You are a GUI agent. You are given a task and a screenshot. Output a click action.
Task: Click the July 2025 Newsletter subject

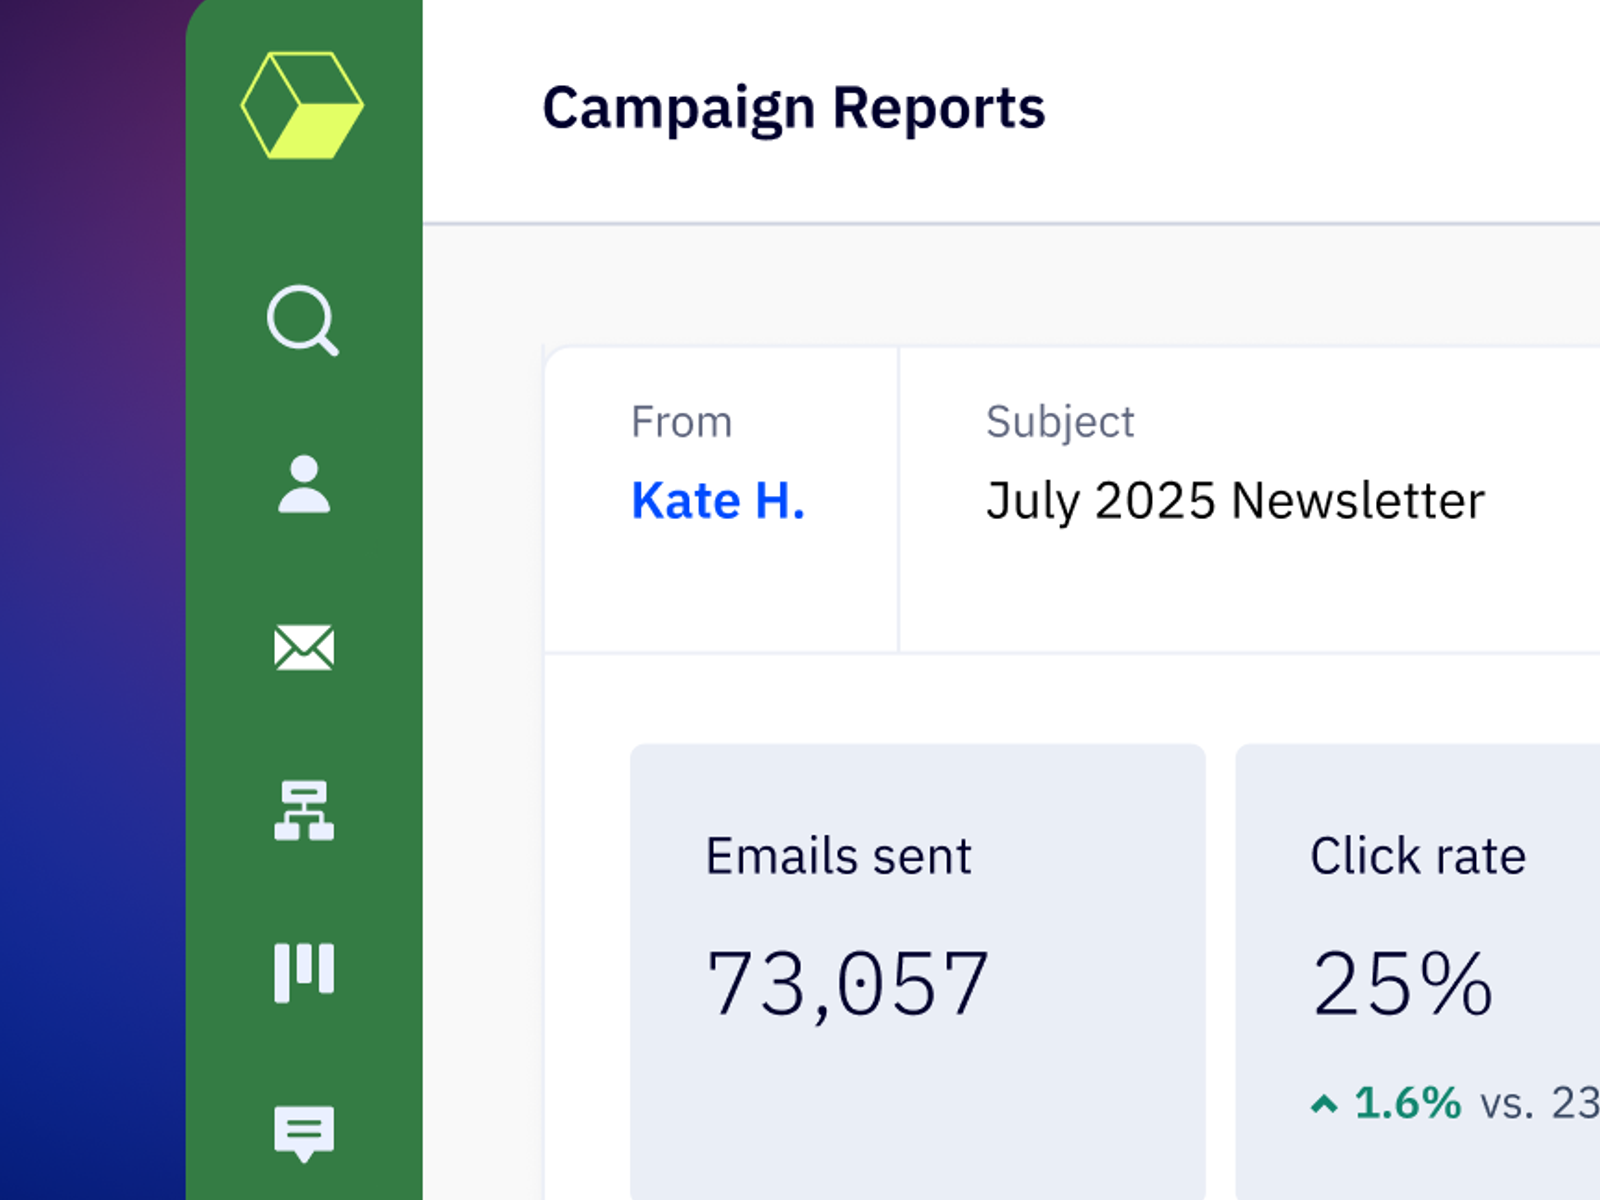tap(1234, 501)
